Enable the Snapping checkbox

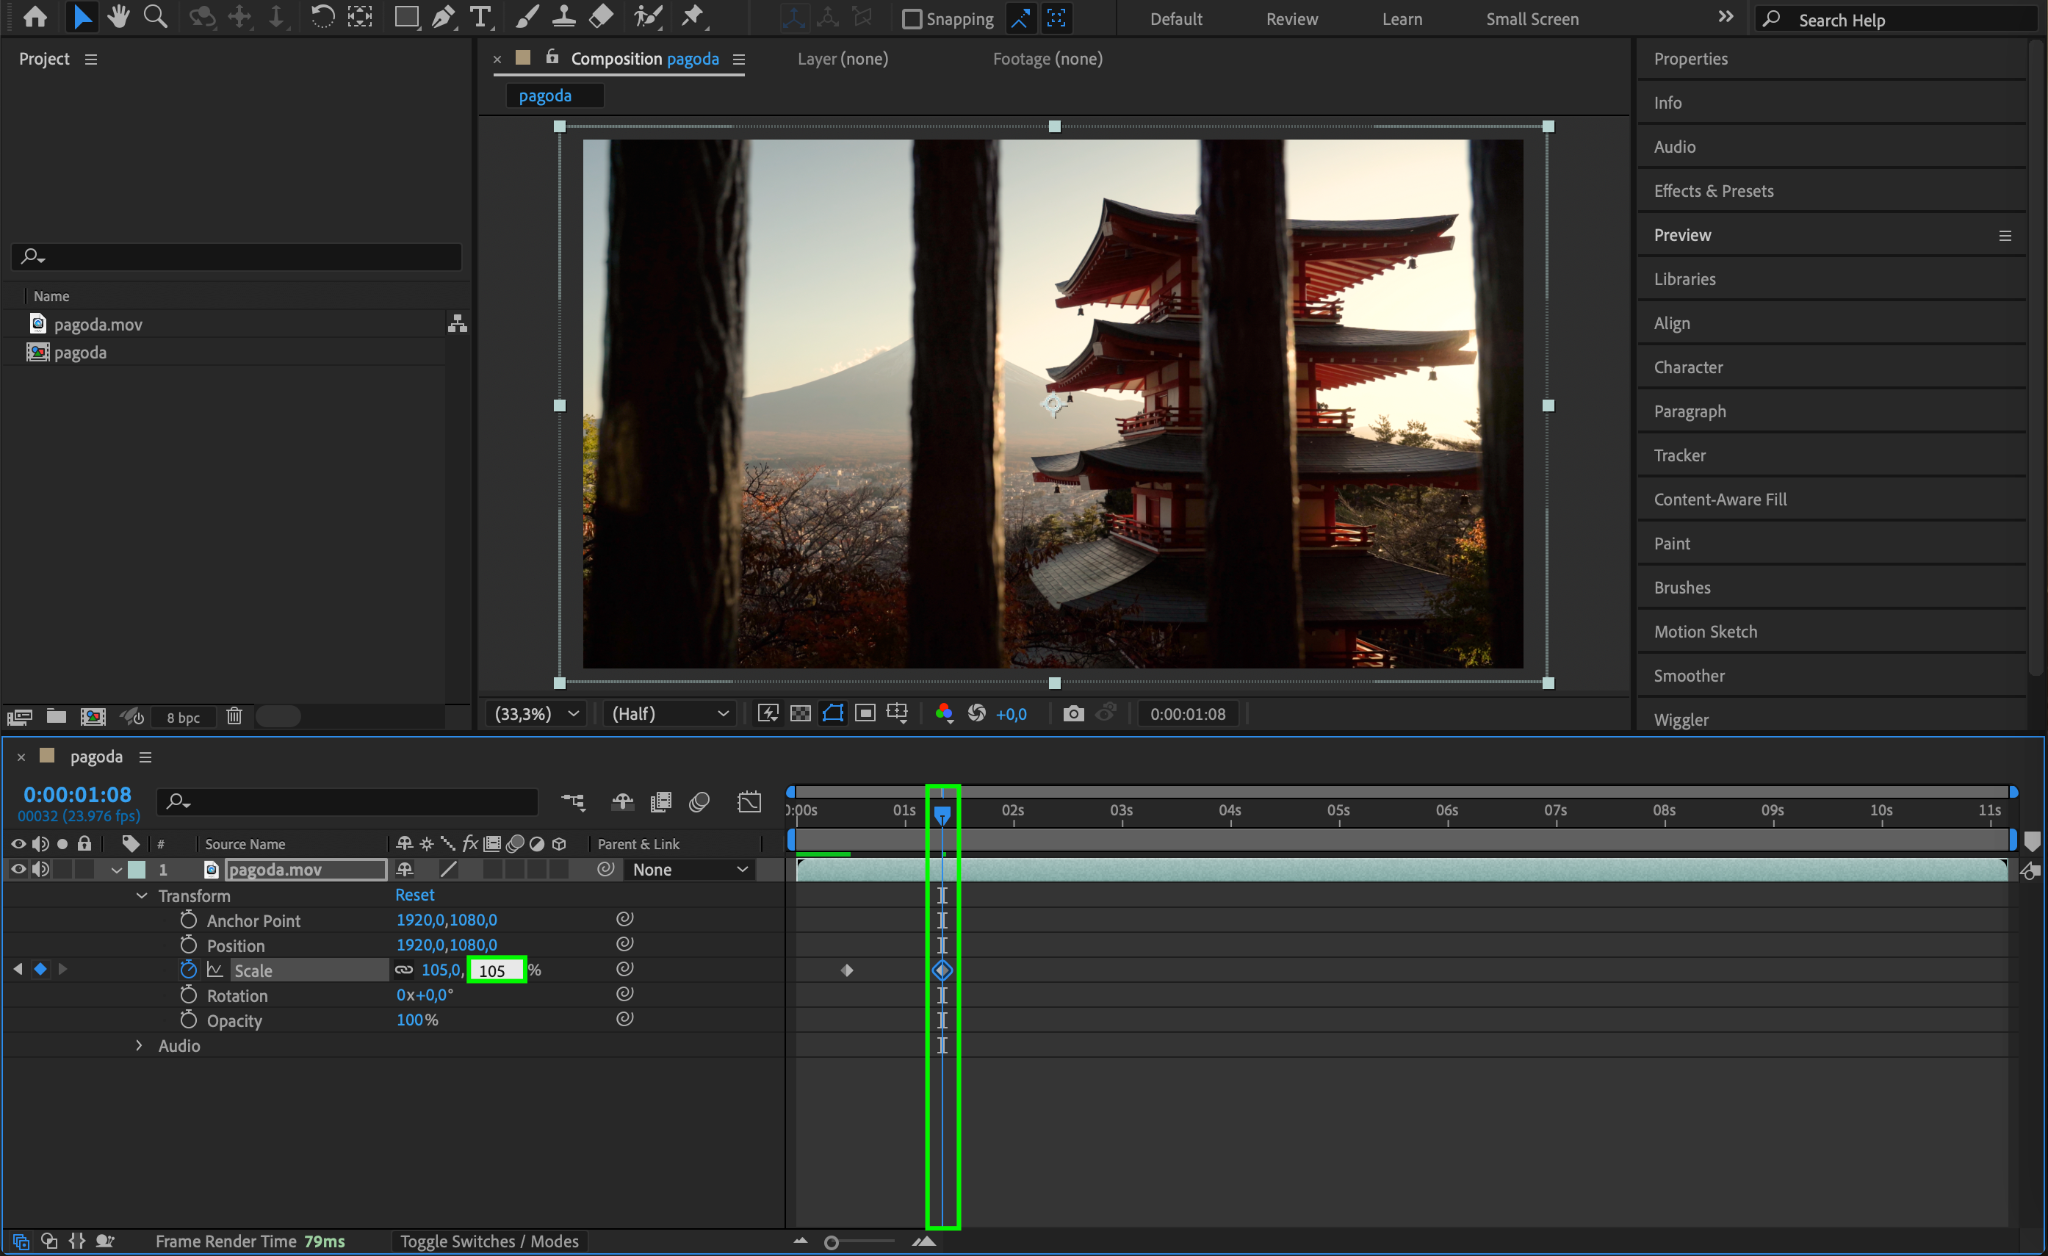pyautogui.click(x=912, y=19)
